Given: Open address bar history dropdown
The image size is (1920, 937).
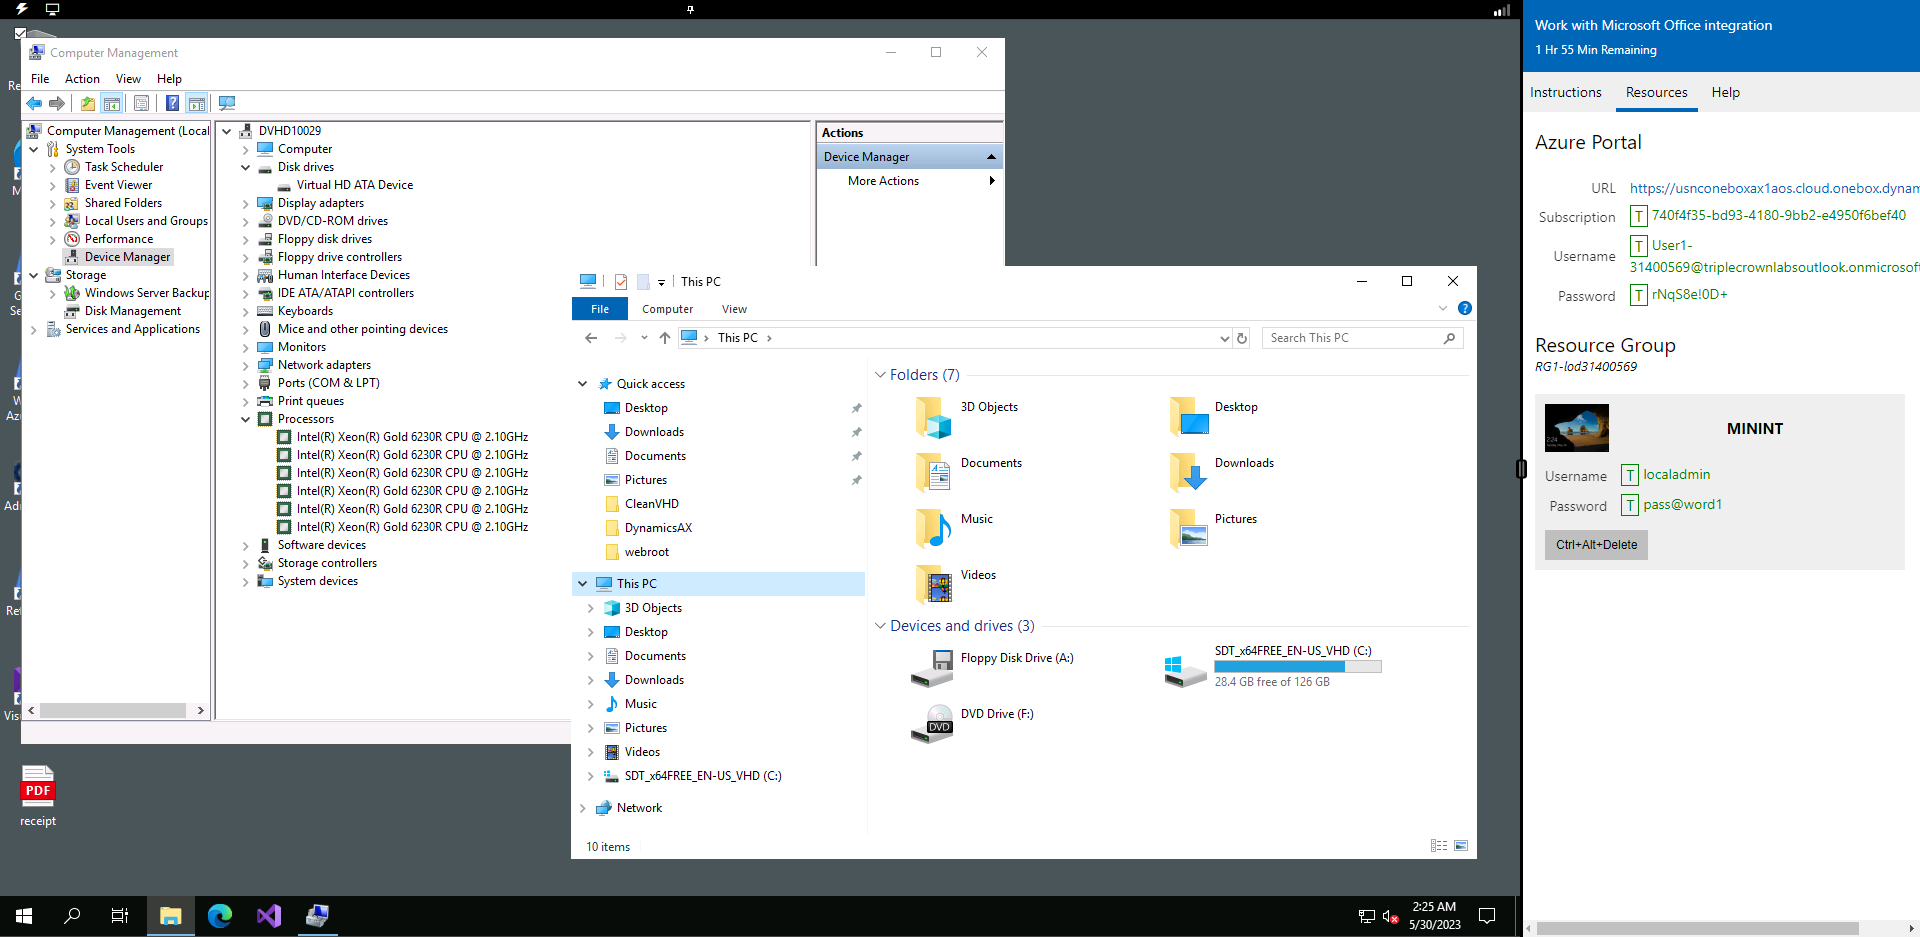Looking at the screenshot, I should 1224,338.
